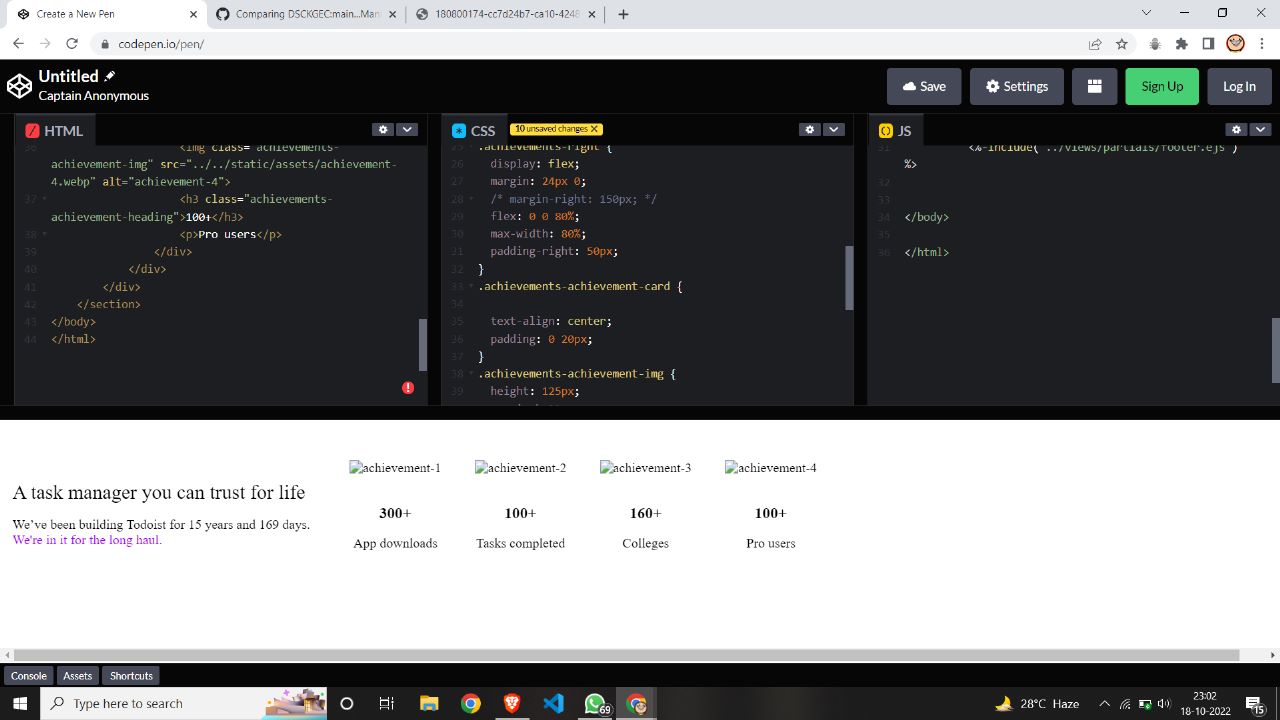Open JS editor settings gear
The image size is (1280, 720).
pos(1237,130)
